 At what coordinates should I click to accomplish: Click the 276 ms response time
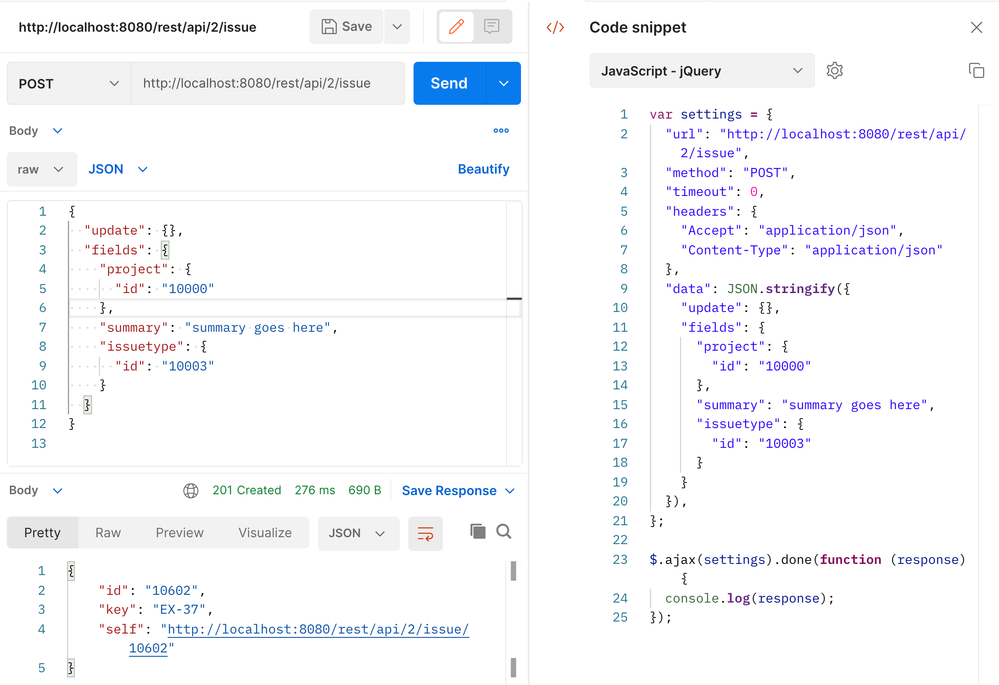315,491
